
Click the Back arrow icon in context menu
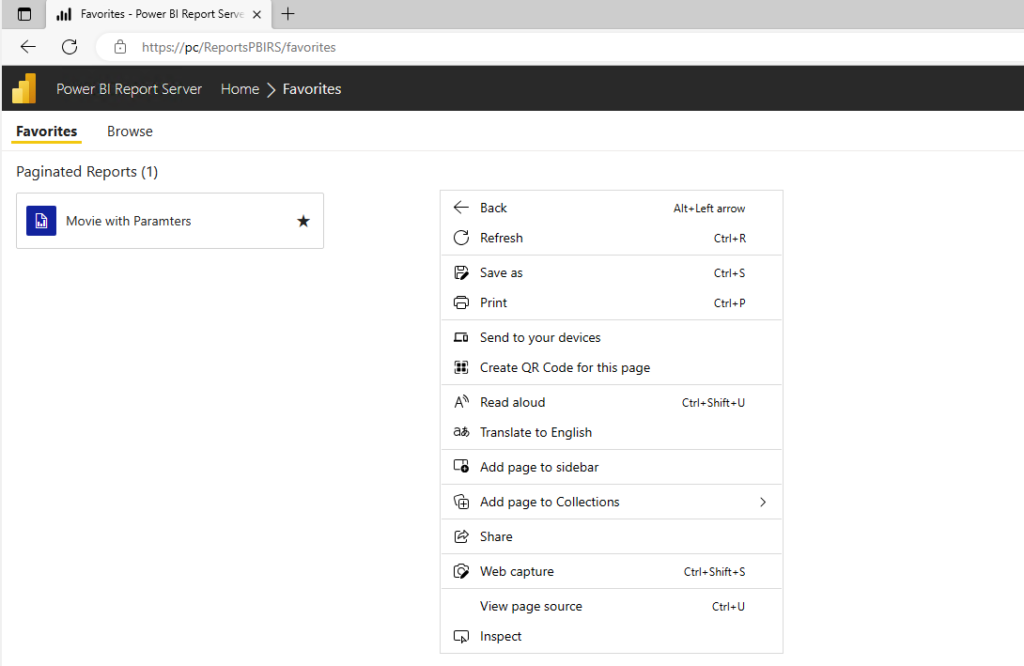coord(461,208)
